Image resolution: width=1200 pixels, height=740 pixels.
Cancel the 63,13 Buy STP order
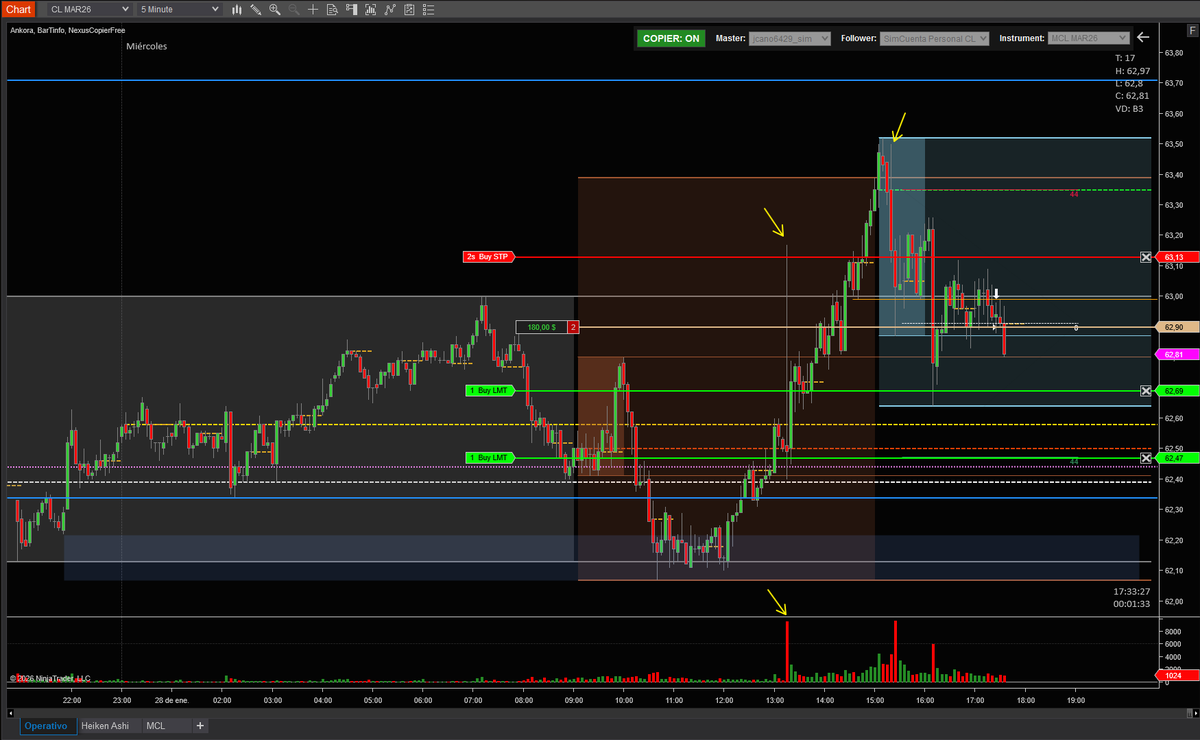[x=1146, y=257]
